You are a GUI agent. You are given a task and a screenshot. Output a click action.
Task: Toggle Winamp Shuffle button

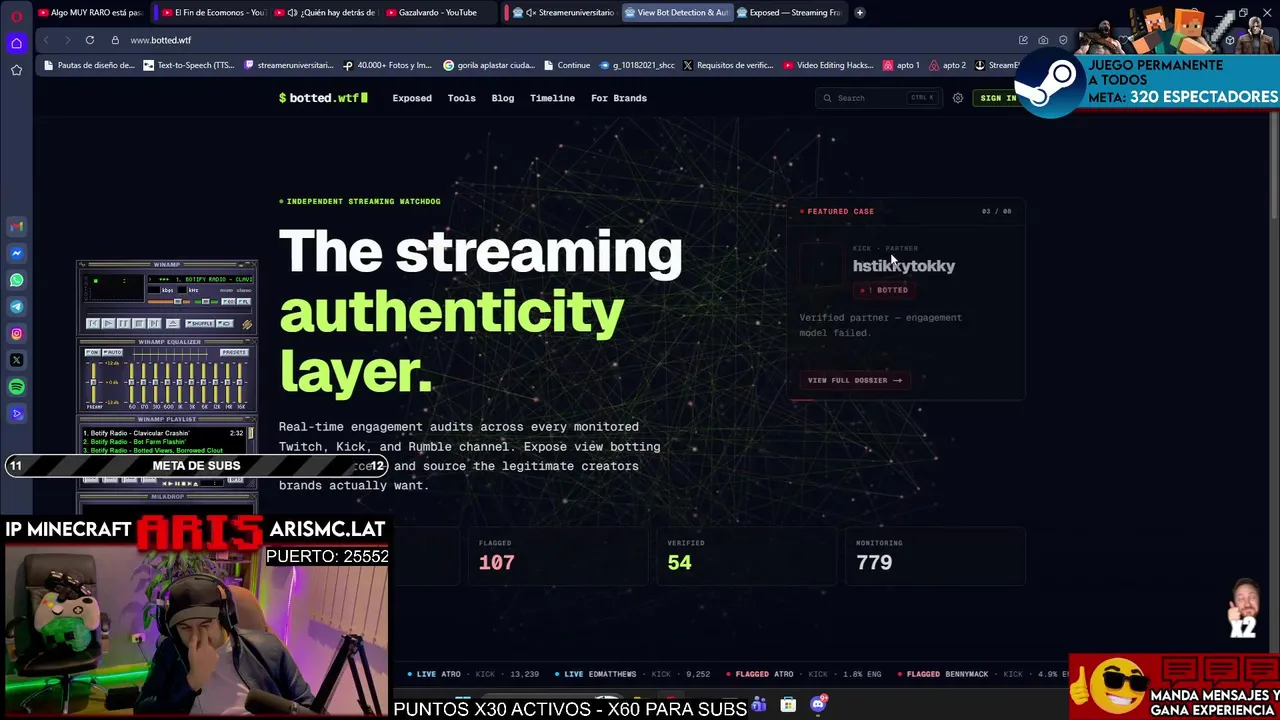click(199, 323)
